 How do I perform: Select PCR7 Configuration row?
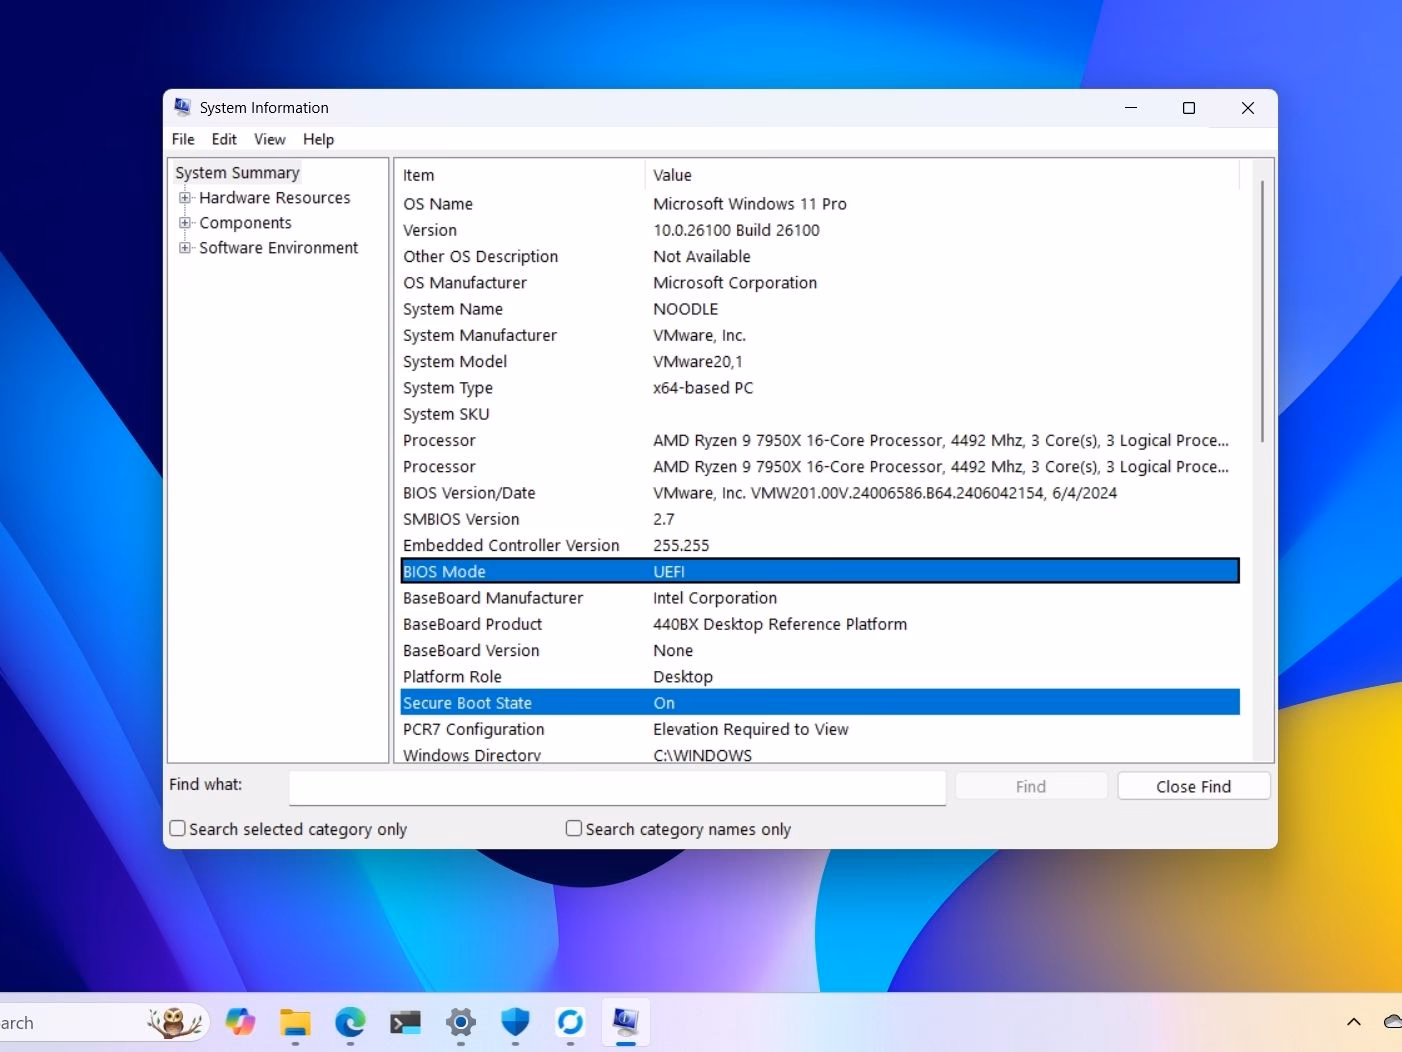click(820, 729)
